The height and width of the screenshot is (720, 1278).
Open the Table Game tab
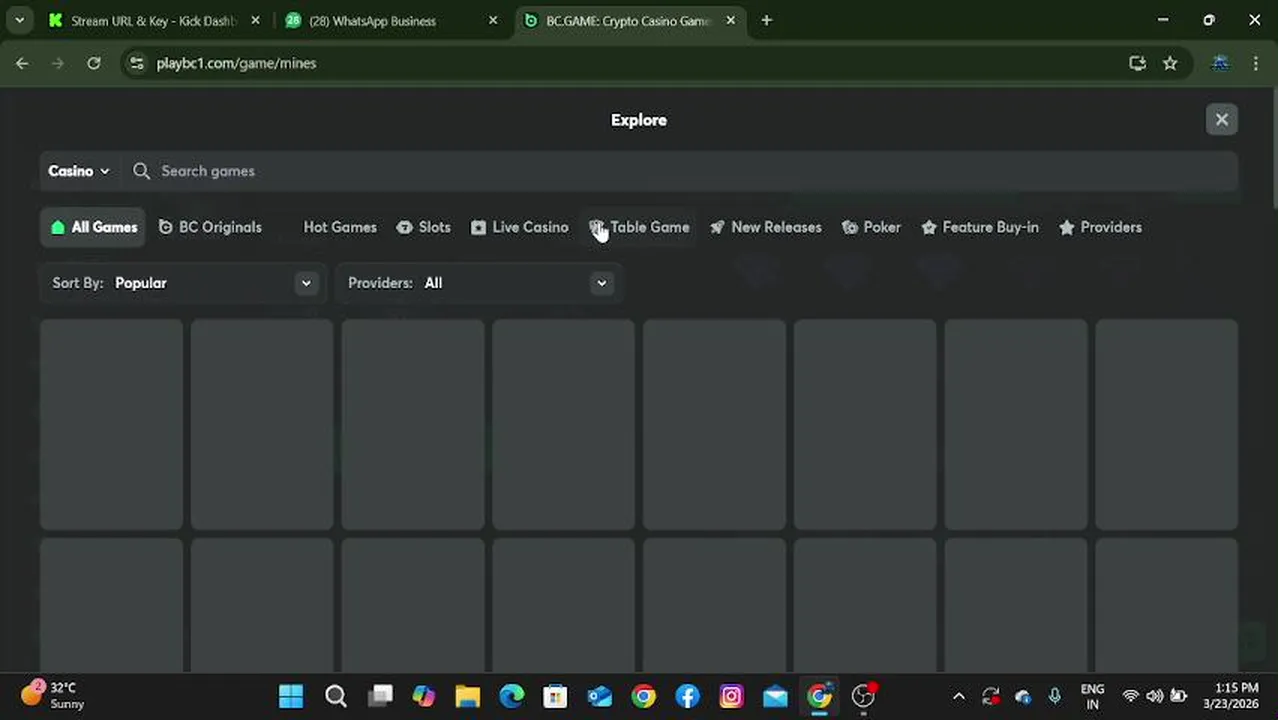639,227
